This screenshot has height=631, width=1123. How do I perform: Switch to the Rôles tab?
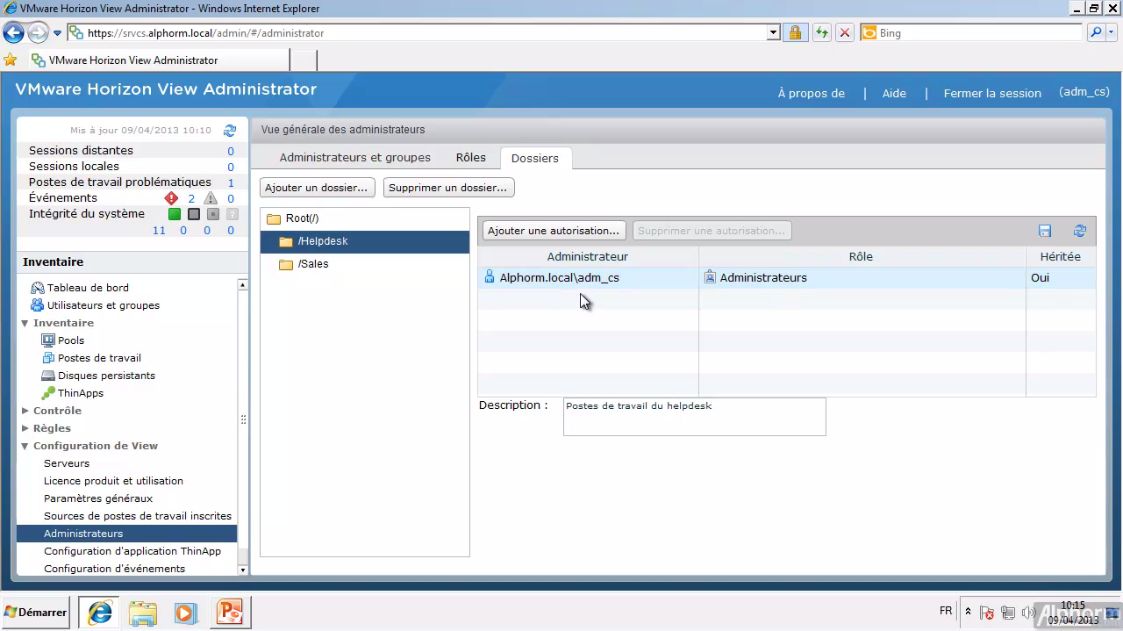pyautogui.click(x=471, y=158)
